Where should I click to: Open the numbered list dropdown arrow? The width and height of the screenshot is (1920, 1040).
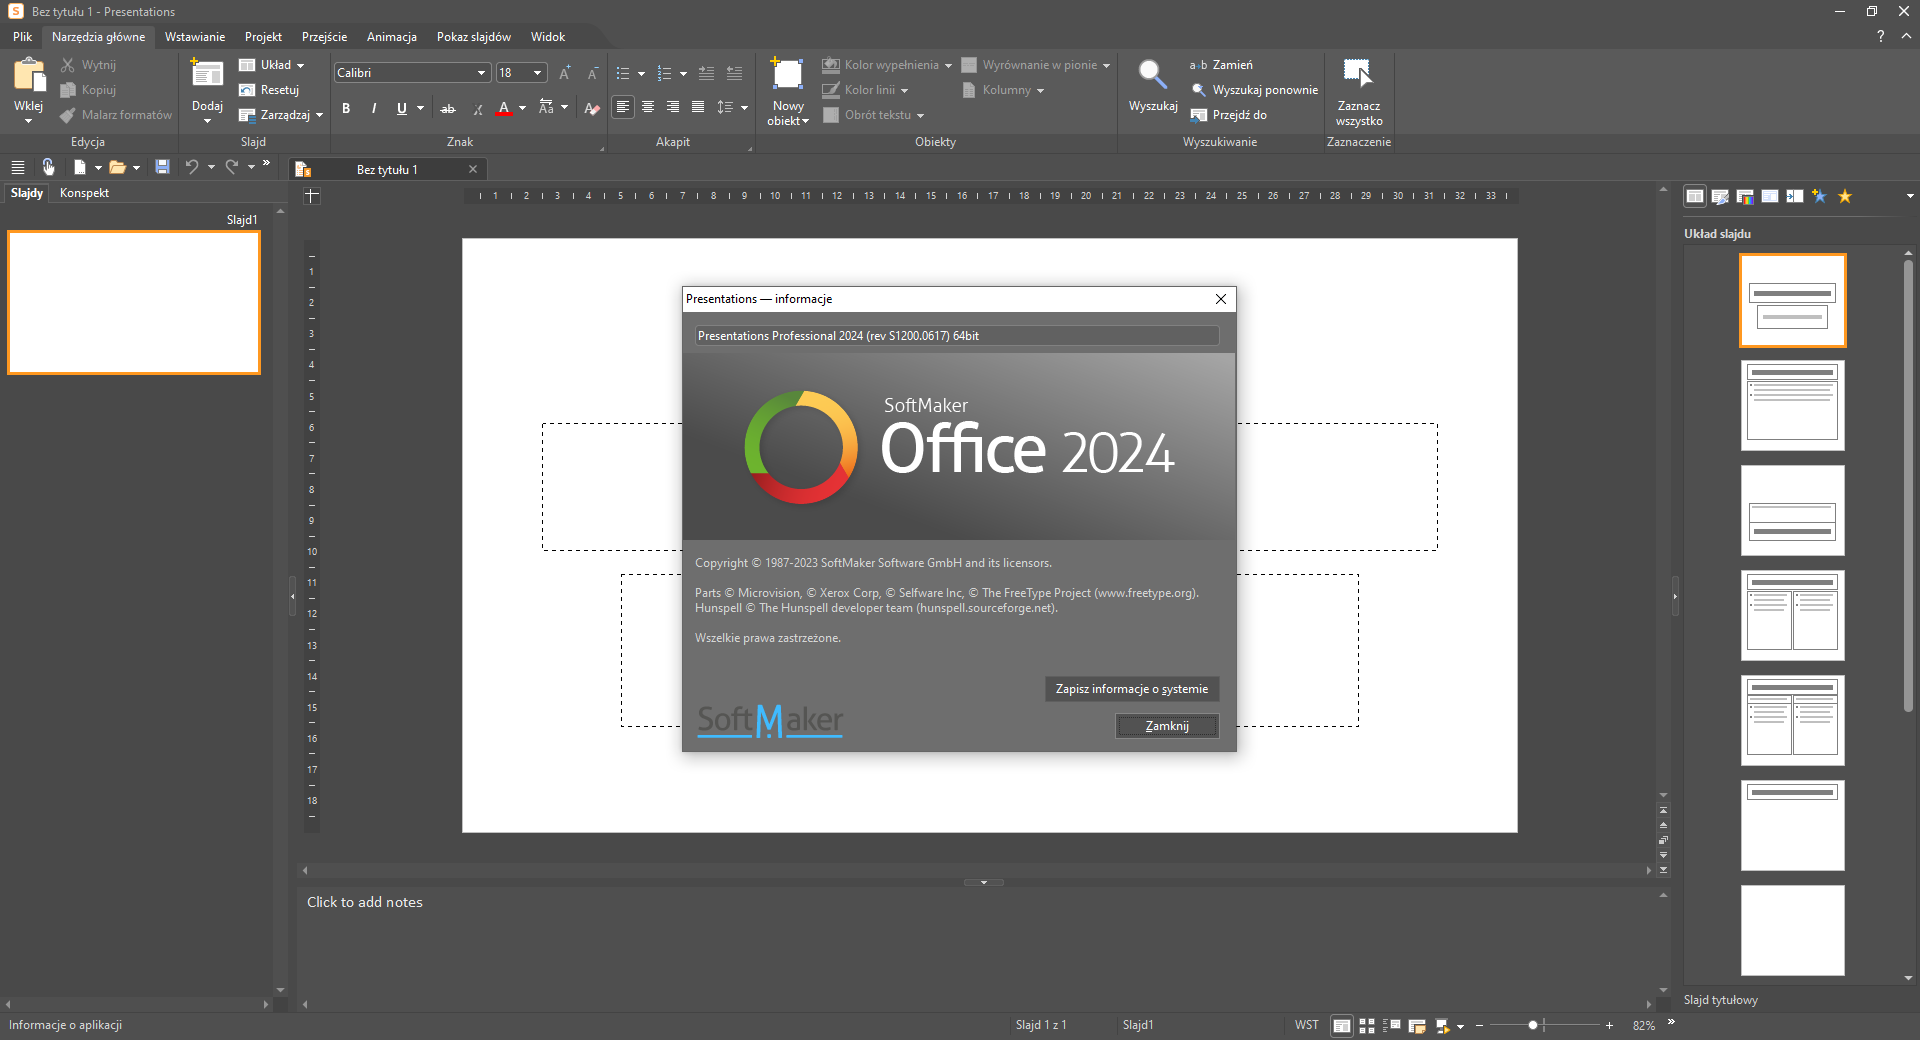[x=683, y=73]
